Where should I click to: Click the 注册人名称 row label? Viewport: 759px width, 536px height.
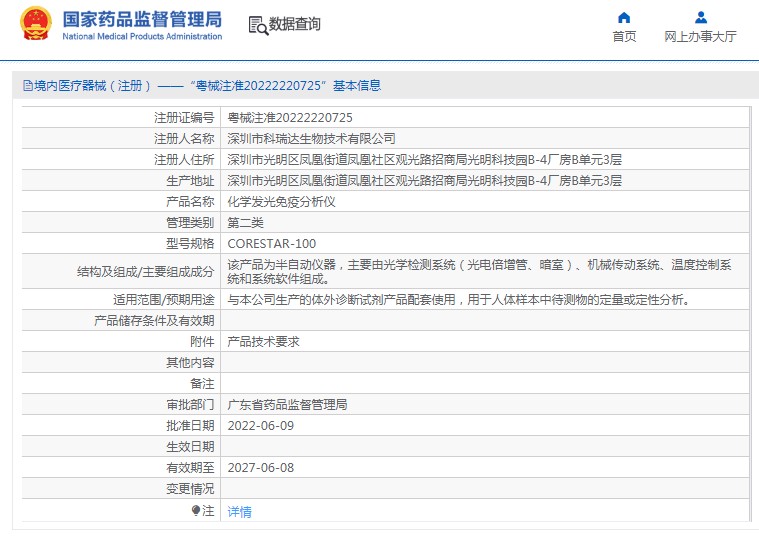pyautogui.click(x=184, y=139)
